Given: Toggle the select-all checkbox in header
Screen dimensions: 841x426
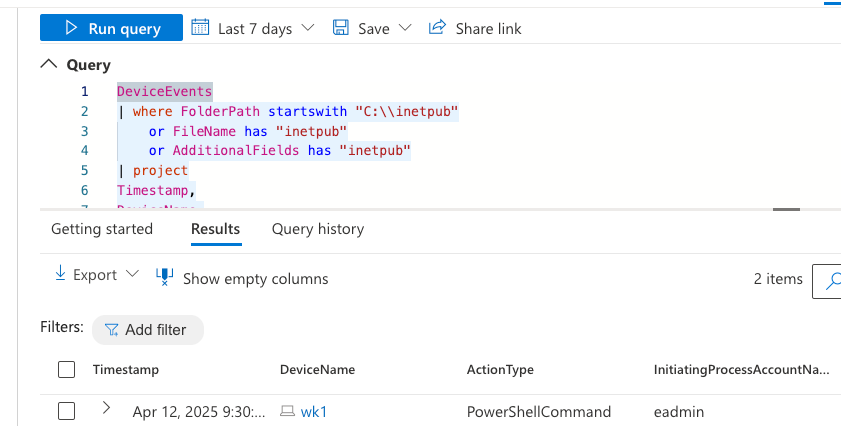Looking at the screenshot, I should click(x=67, y=370).
